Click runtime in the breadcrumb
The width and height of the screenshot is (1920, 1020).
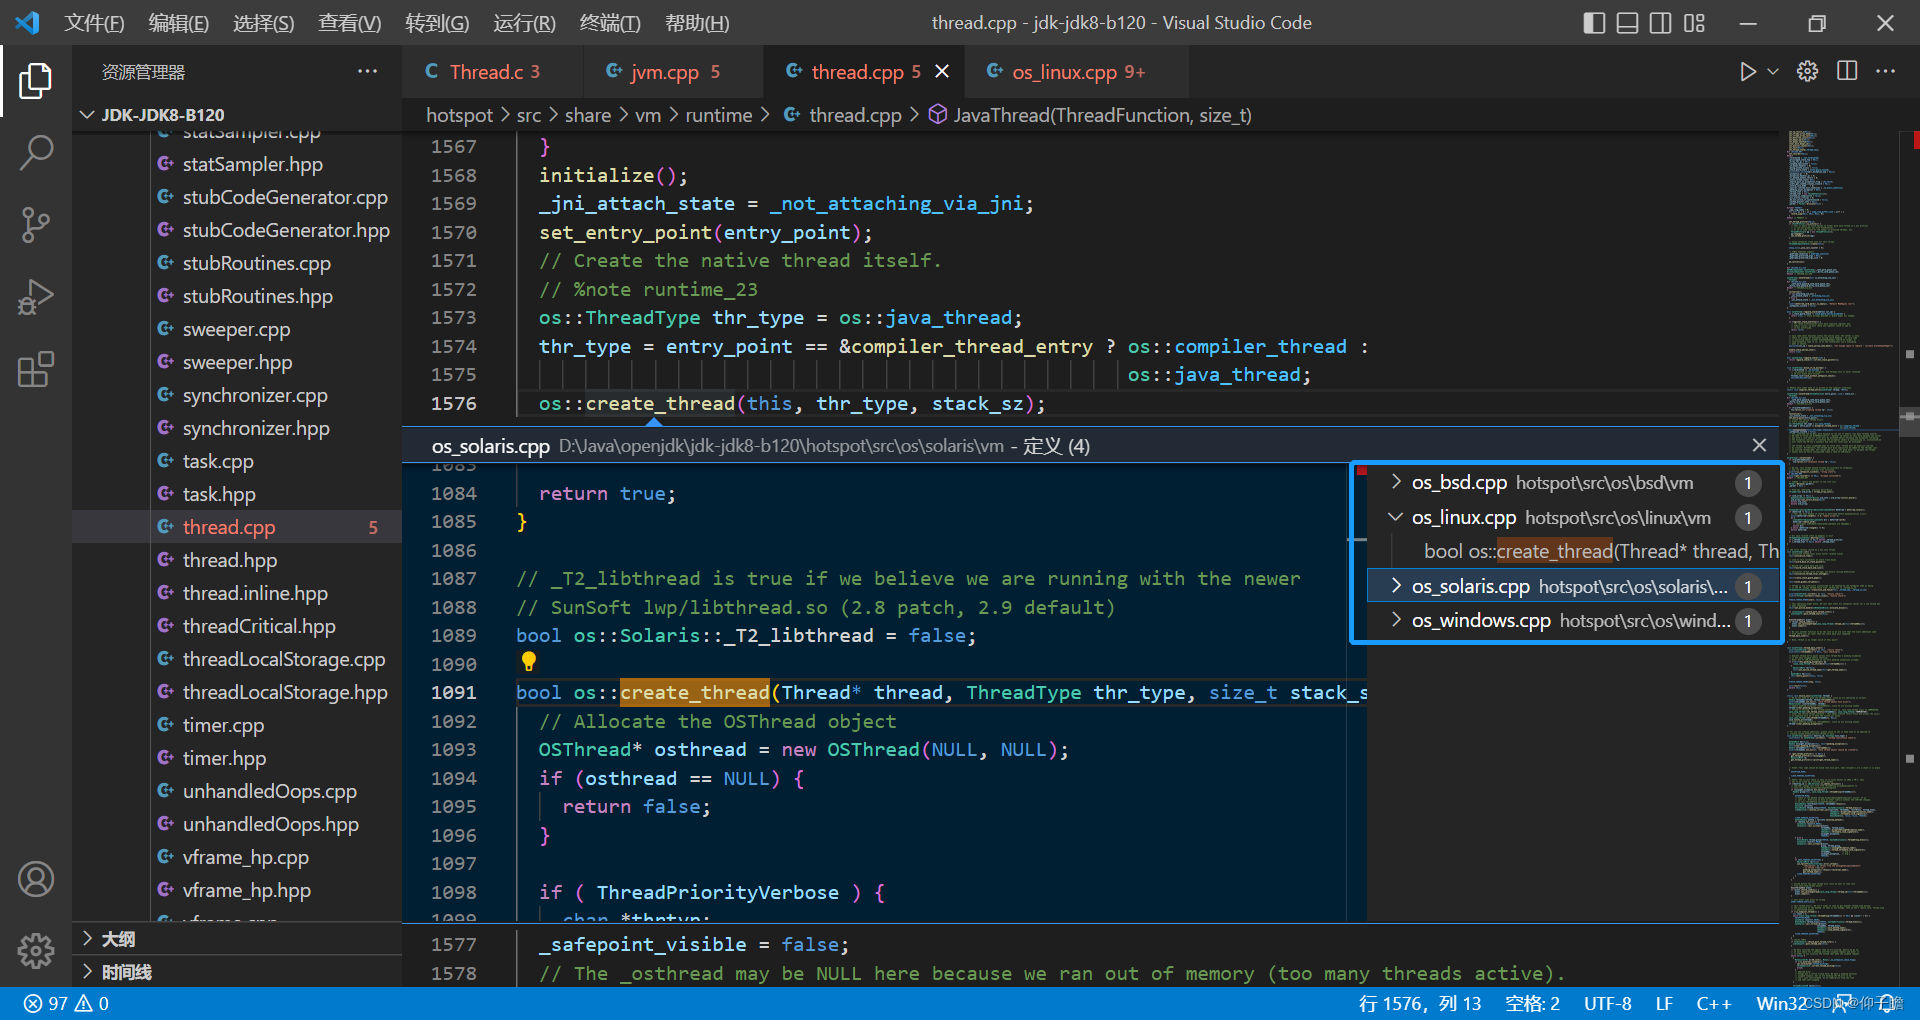pos(718,115)
